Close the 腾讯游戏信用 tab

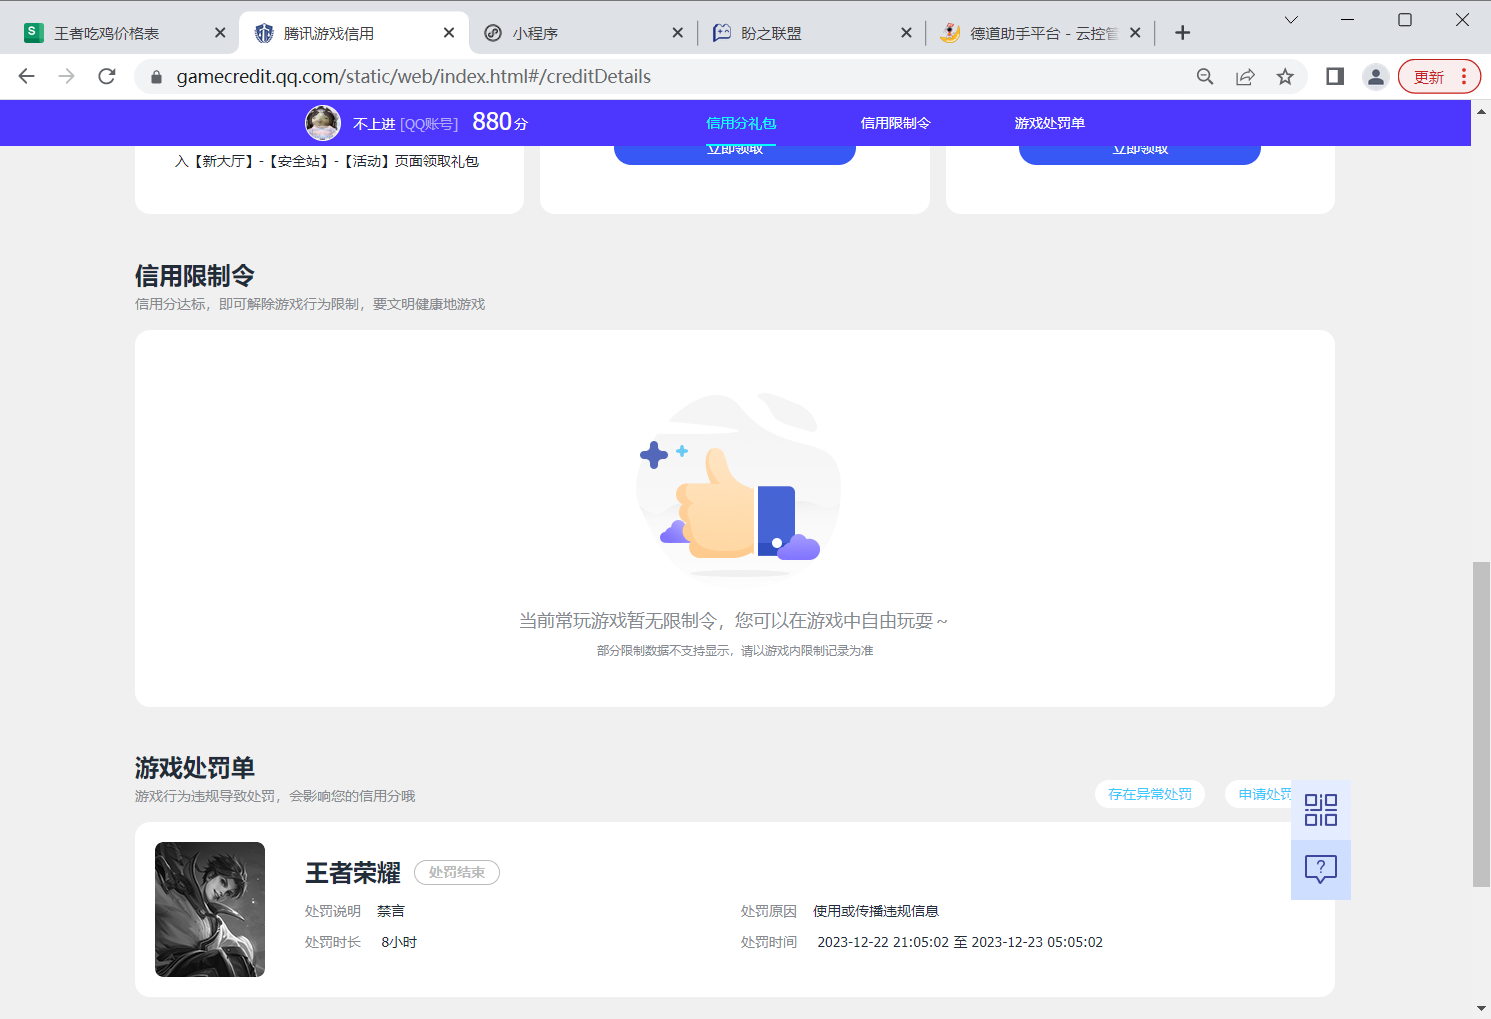pos(449,33)
